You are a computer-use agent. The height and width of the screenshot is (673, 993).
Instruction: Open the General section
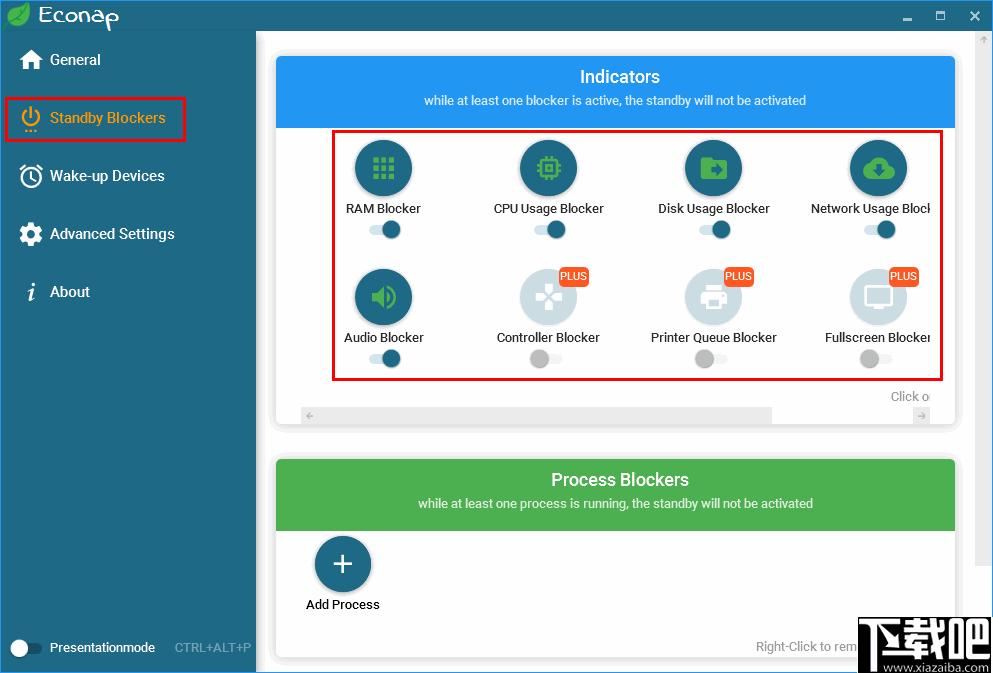click(x=75, y=60)
